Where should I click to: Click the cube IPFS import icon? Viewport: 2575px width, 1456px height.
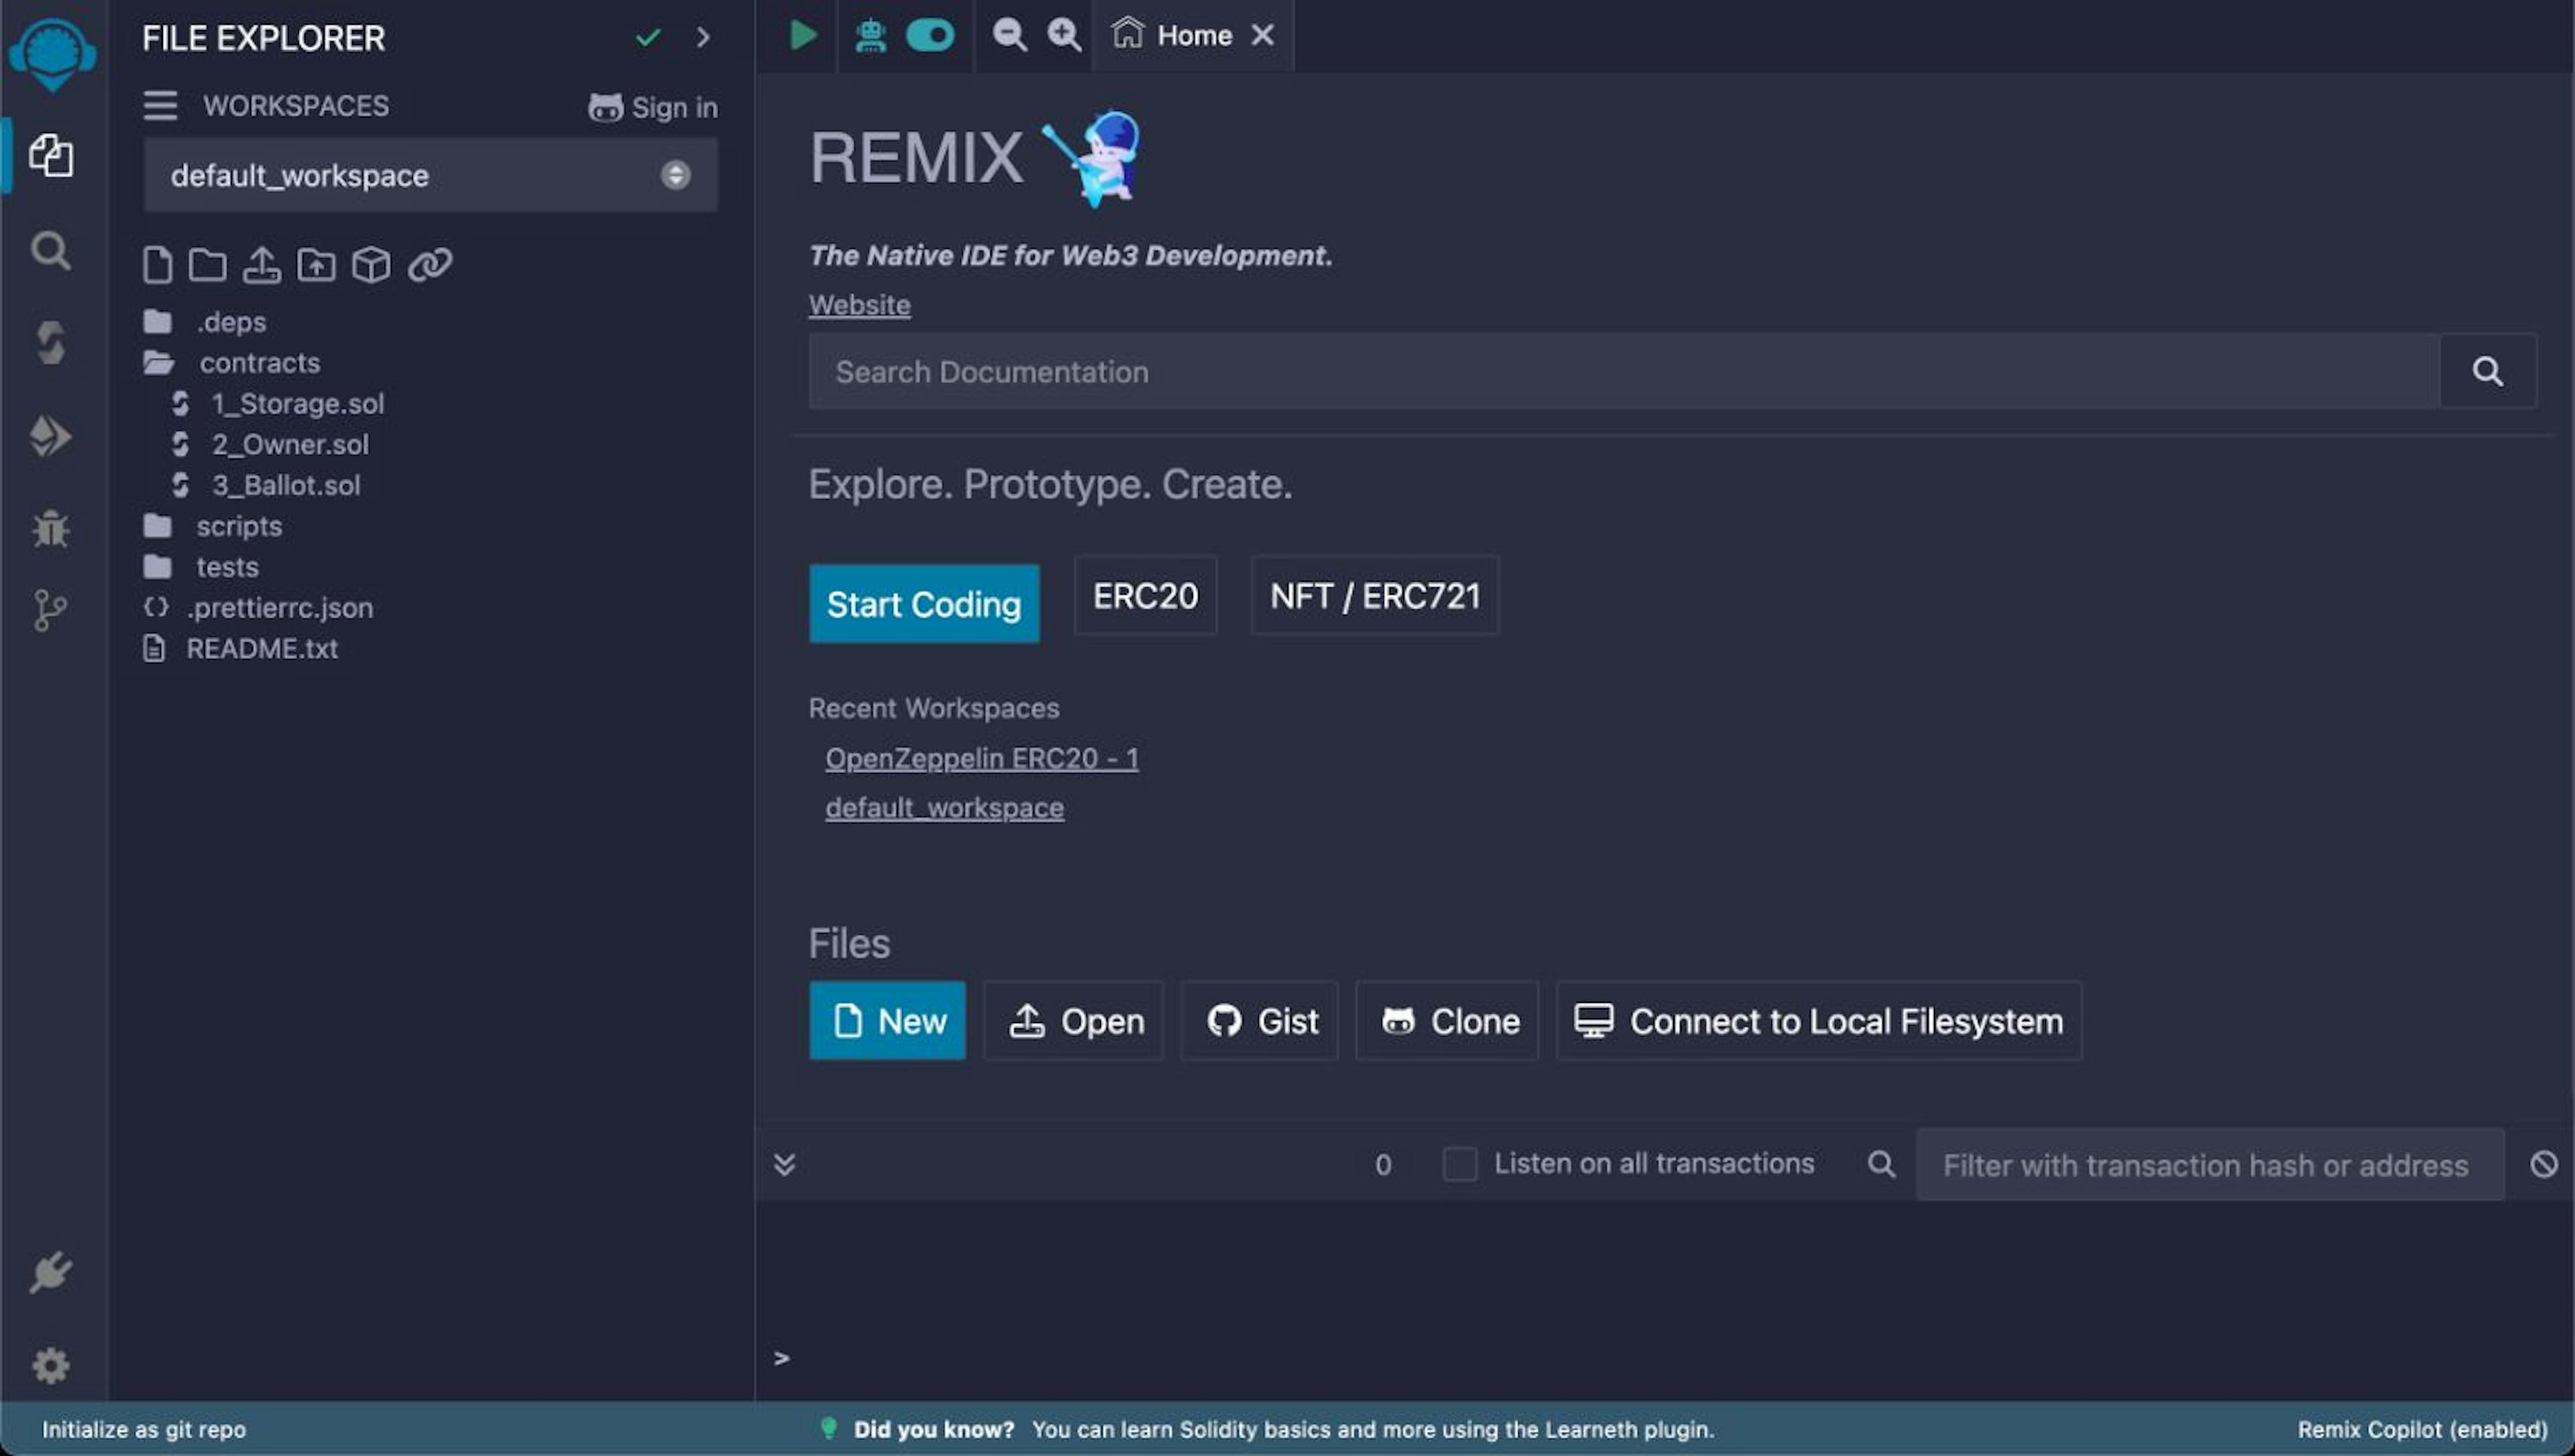[x=371, y=265]
